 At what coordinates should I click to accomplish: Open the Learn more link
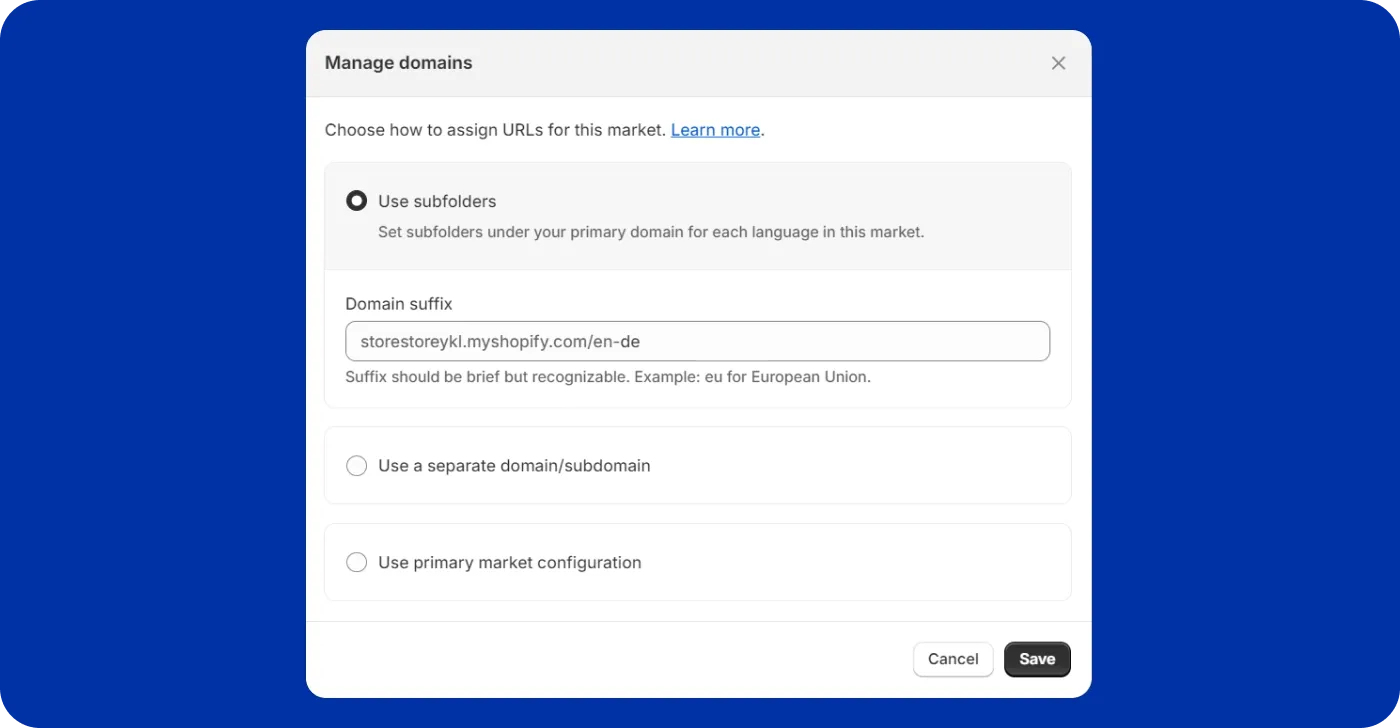click(x=715, y=130)
